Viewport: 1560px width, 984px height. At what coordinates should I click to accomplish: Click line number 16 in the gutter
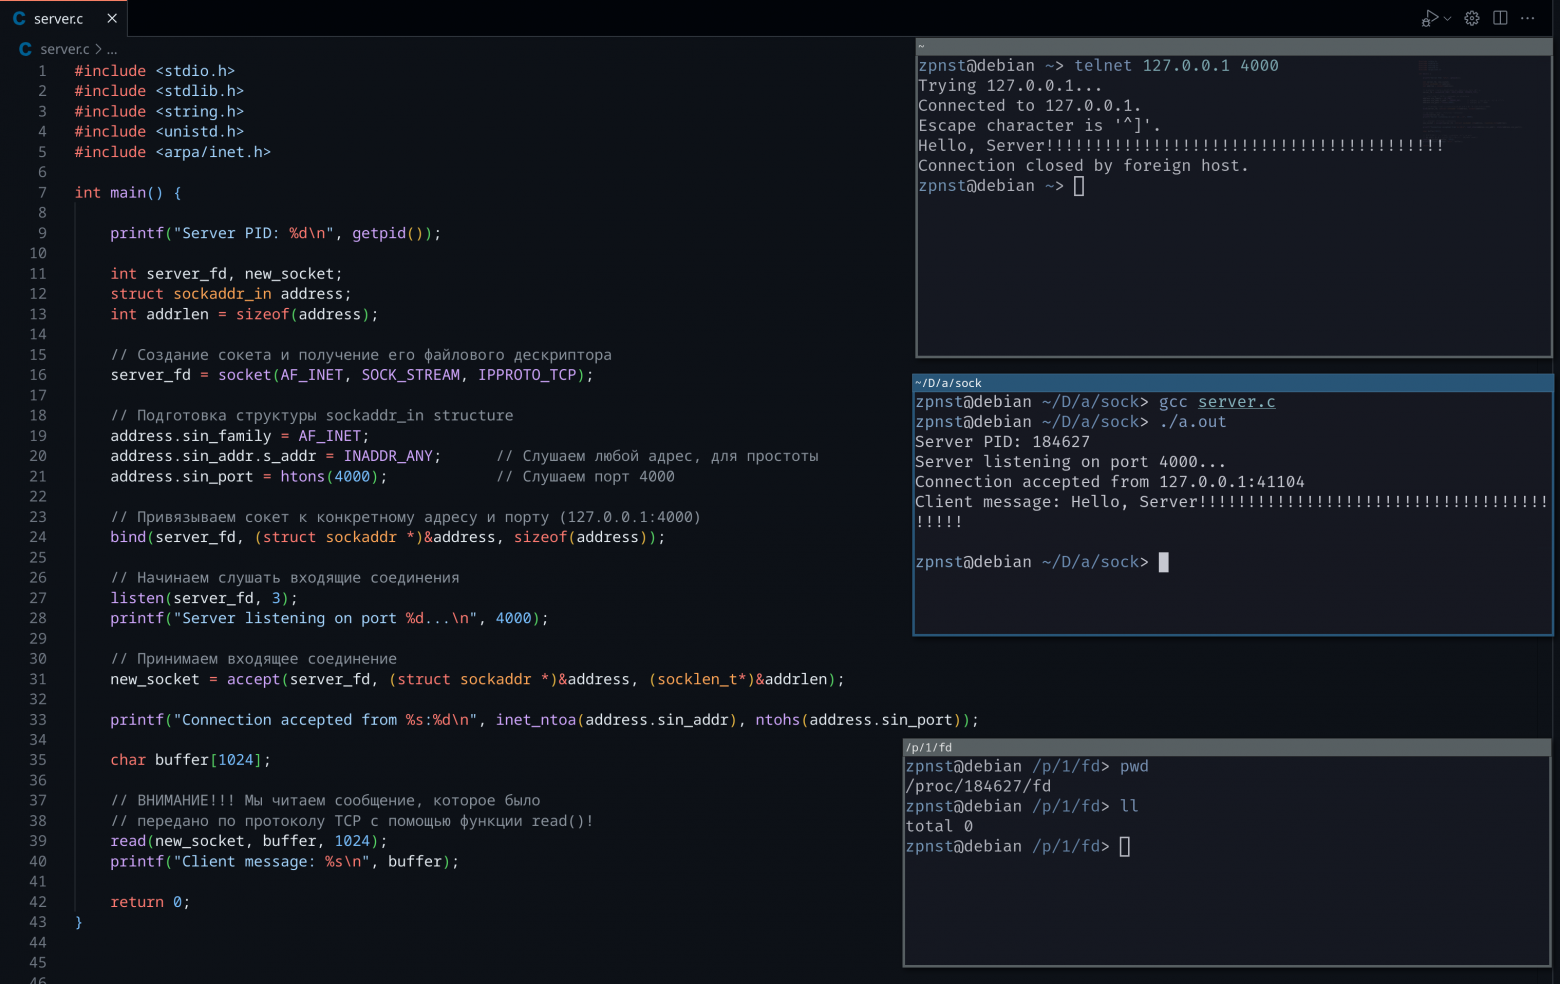click(38, 374)
